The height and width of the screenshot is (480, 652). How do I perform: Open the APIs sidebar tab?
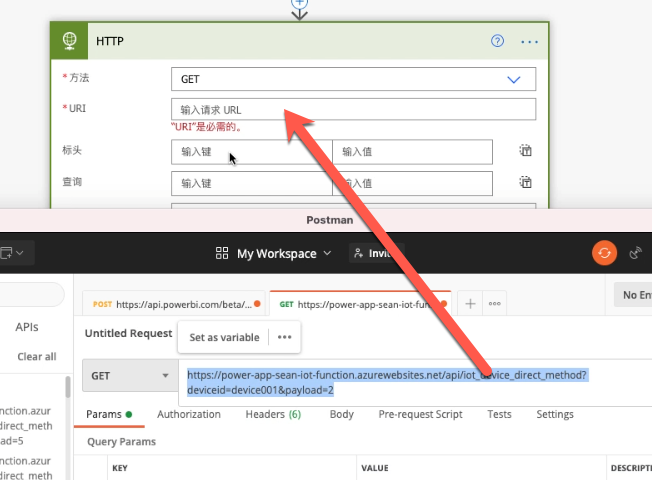coord(27,327)
